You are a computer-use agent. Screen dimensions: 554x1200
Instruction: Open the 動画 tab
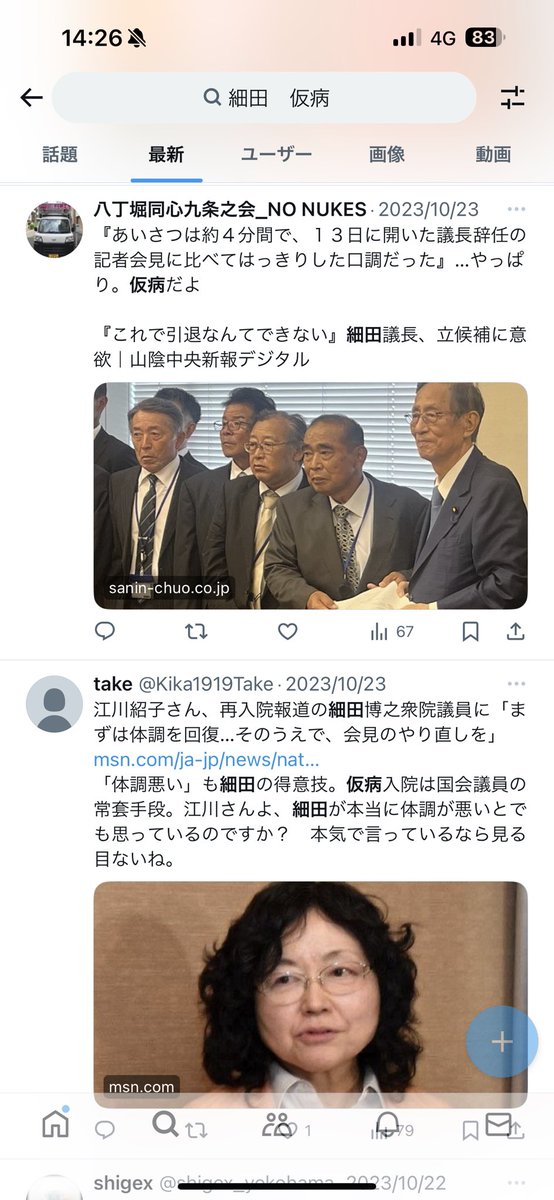tap(494, 155)
